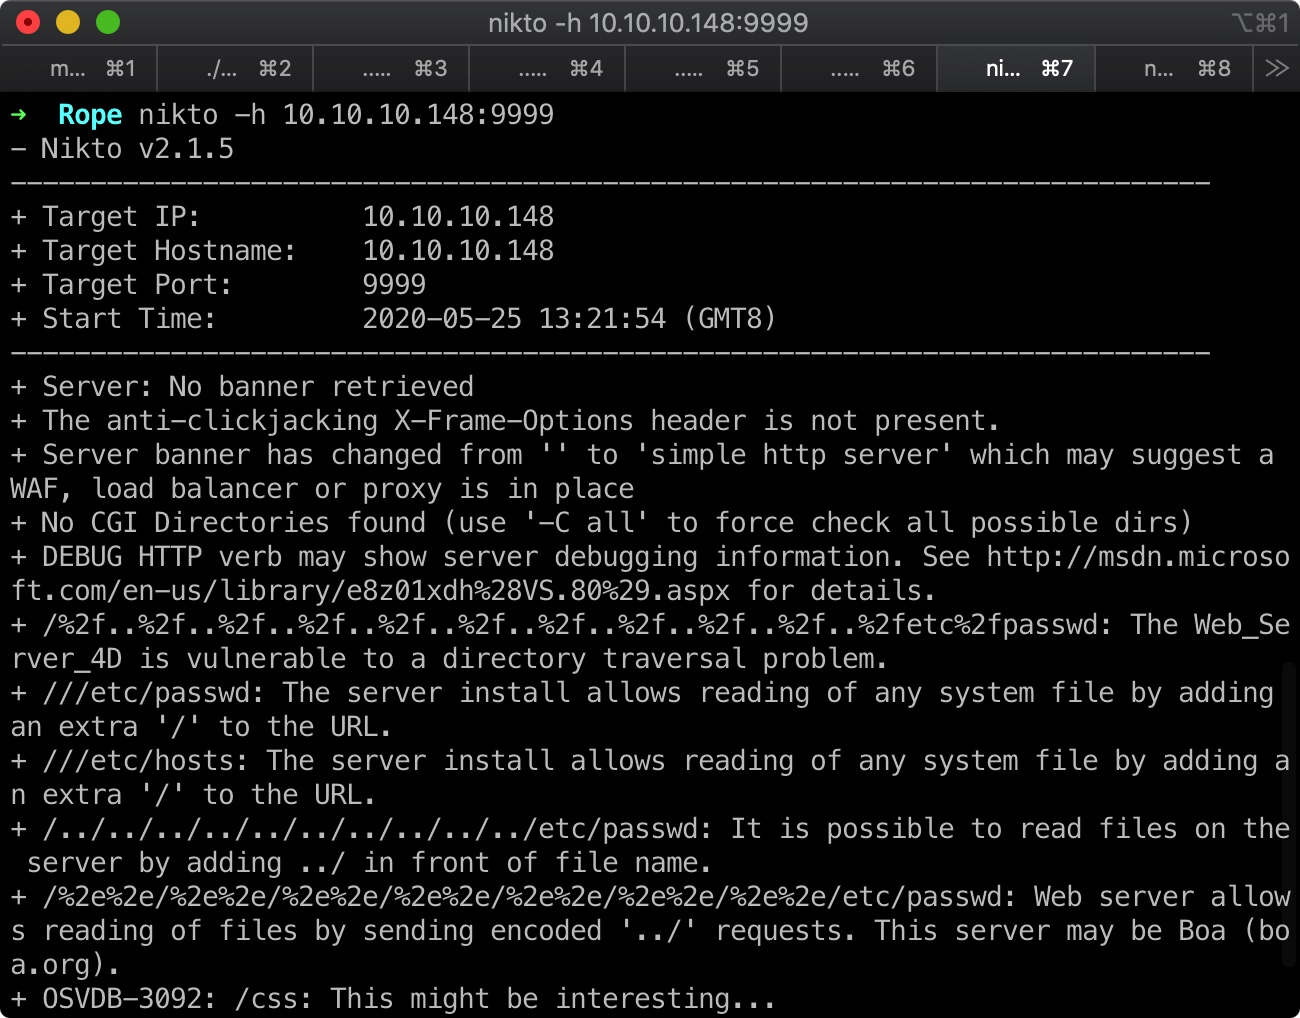1300x1018 pixels.
Task: Minimize window using yellow button
Action: coord(68,22)
